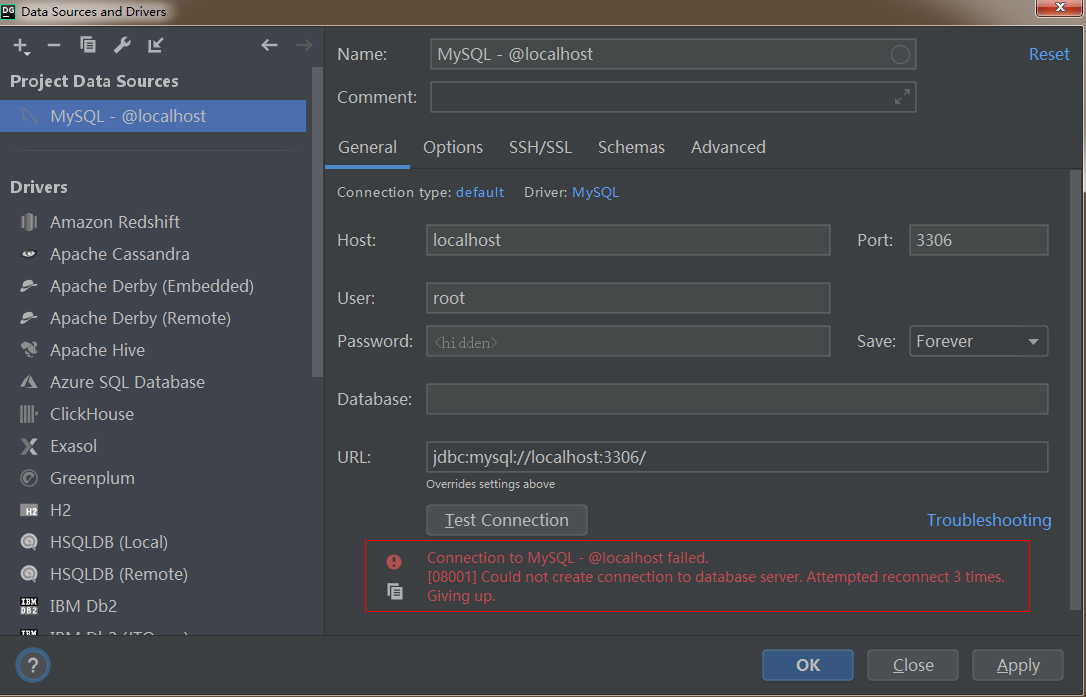The image size is (1086, 697).
Task: Go back with the left arrow
Action: click(269, 45)
